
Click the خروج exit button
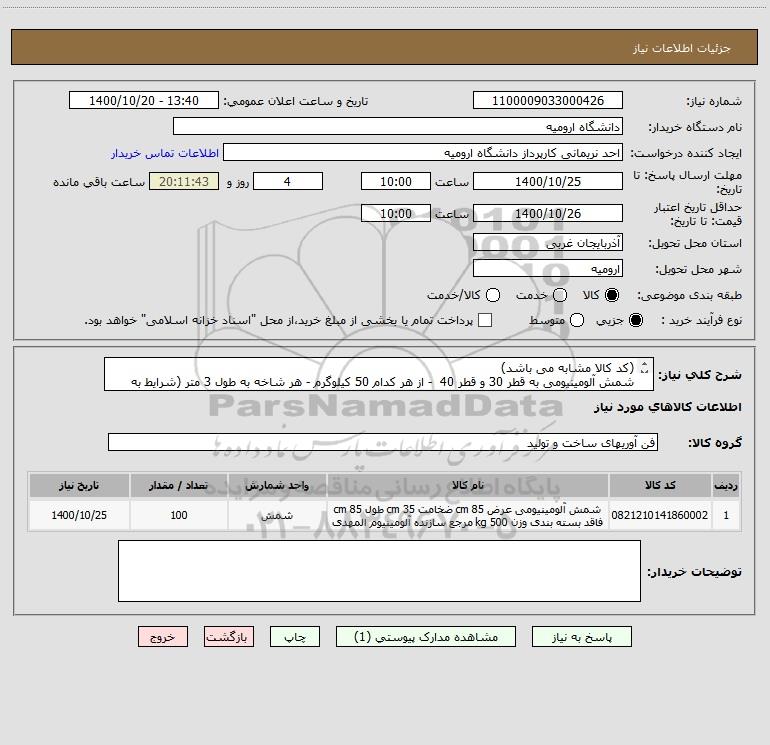[163, 637]
